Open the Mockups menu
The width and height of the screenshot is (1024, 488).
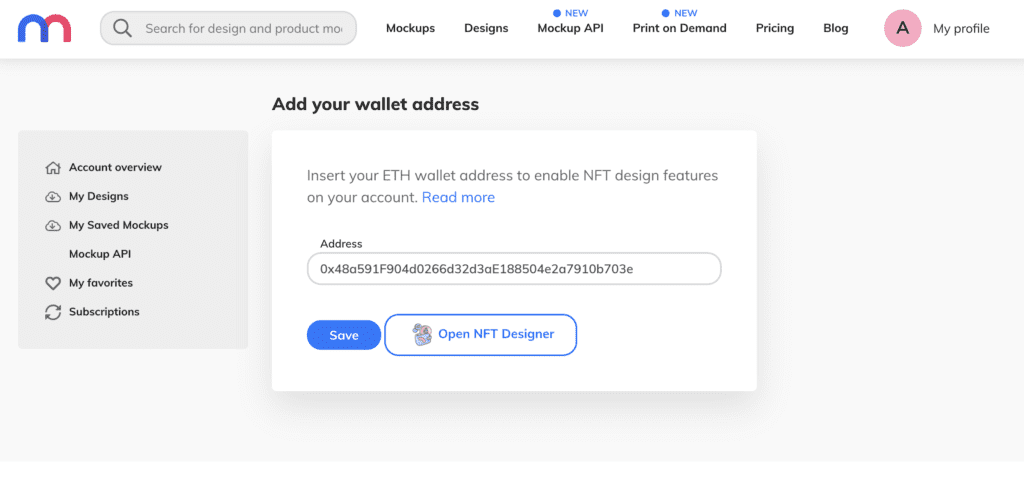click(x=410, y=28)
